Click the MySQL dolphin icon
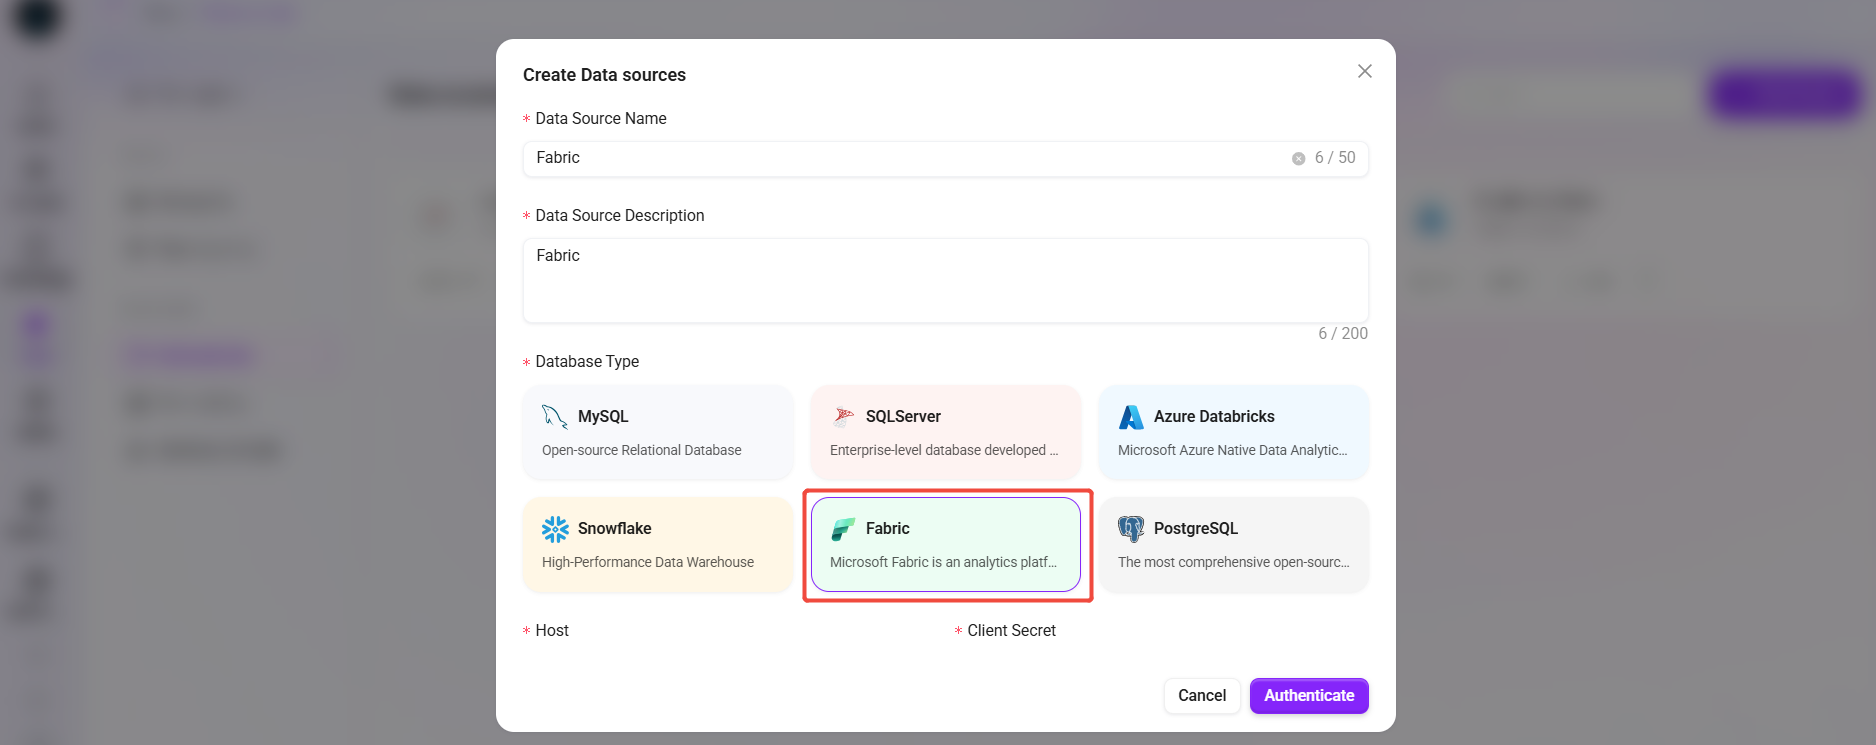Viewport: 1876px width, 745px height. coord(555,416)
